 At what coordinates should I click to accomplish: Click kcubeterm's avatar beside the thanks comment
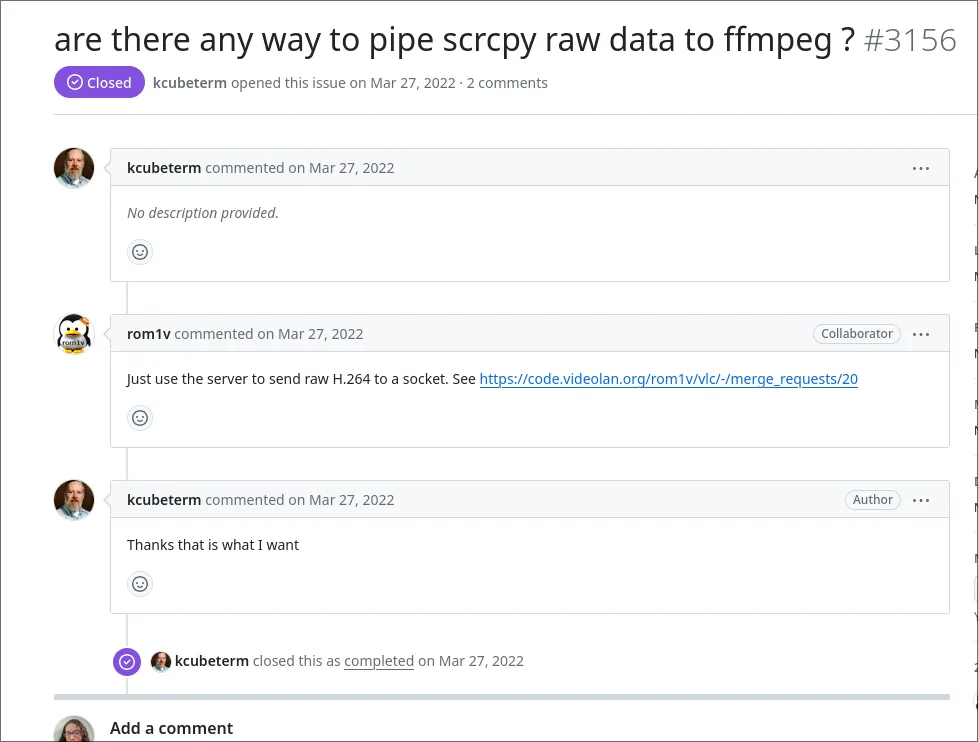pyautogui.click(x=74, y=500)
